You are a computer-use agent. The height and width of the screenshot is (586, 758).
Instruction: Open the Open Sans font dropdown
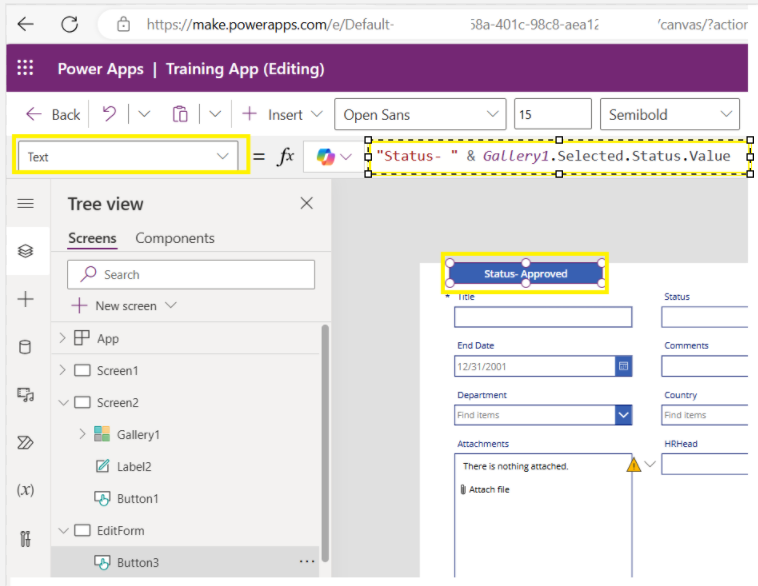(420, 115)
